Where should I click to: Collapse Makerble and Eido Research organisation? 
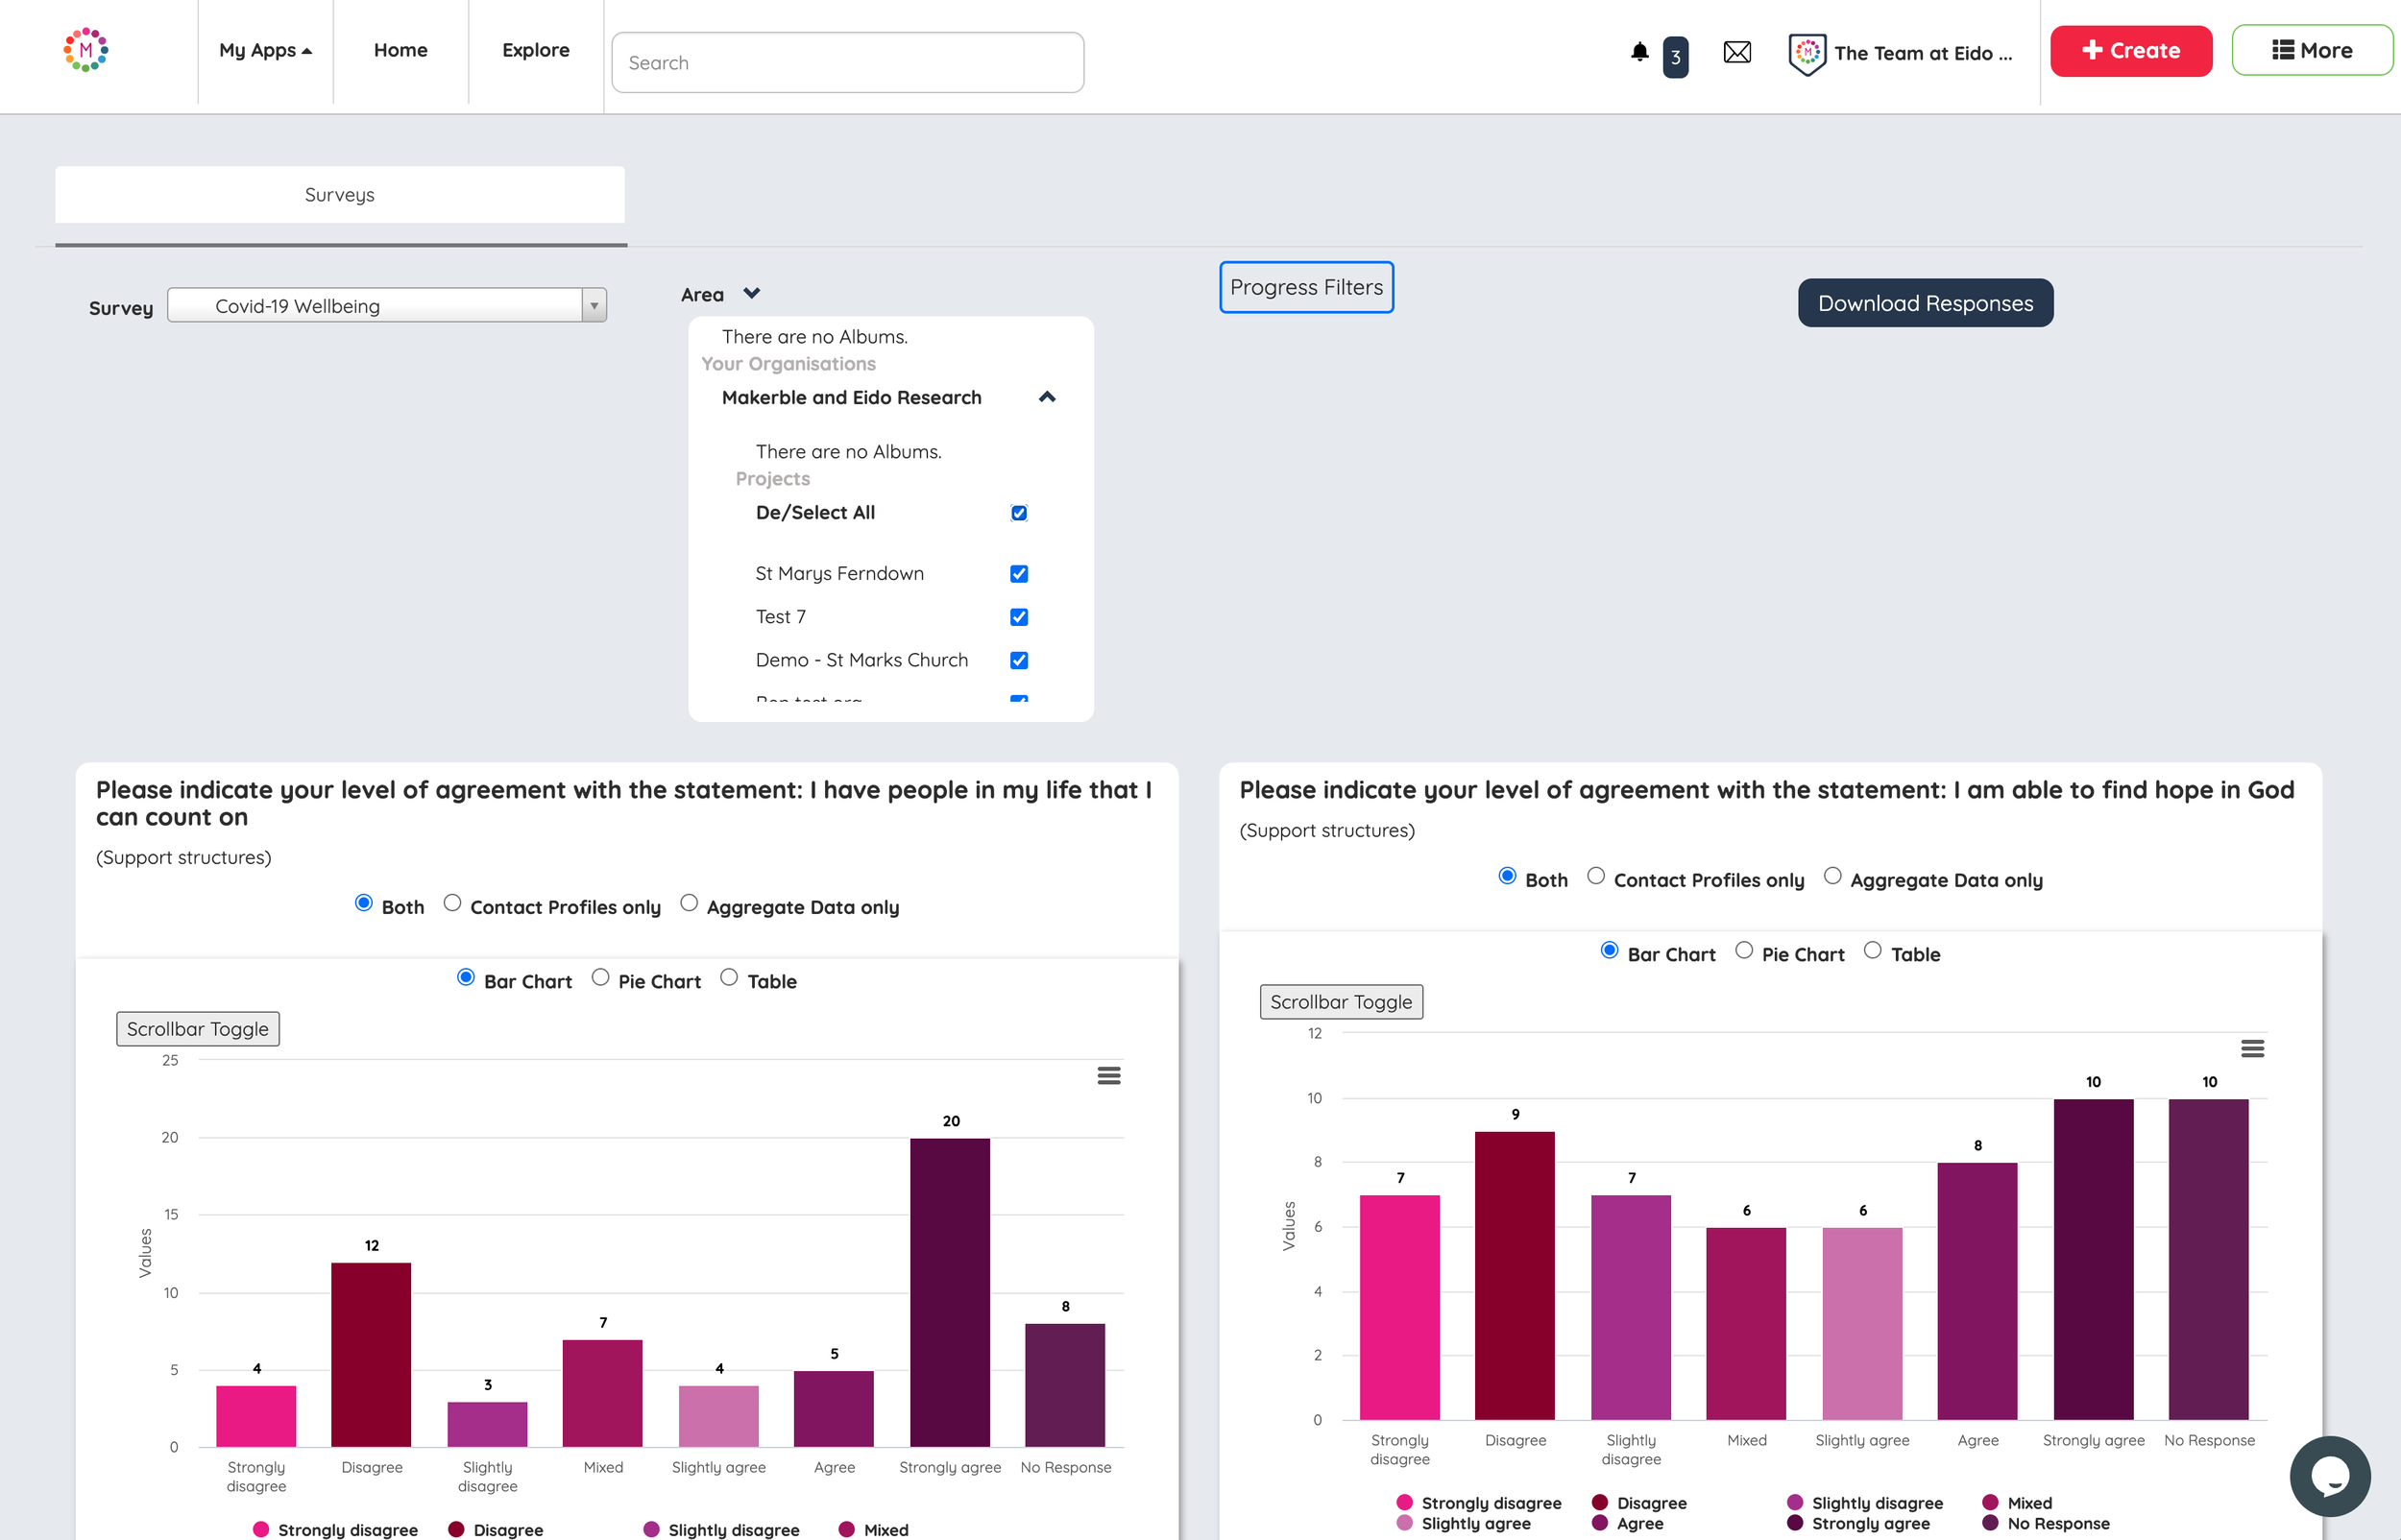(1047, 397)
